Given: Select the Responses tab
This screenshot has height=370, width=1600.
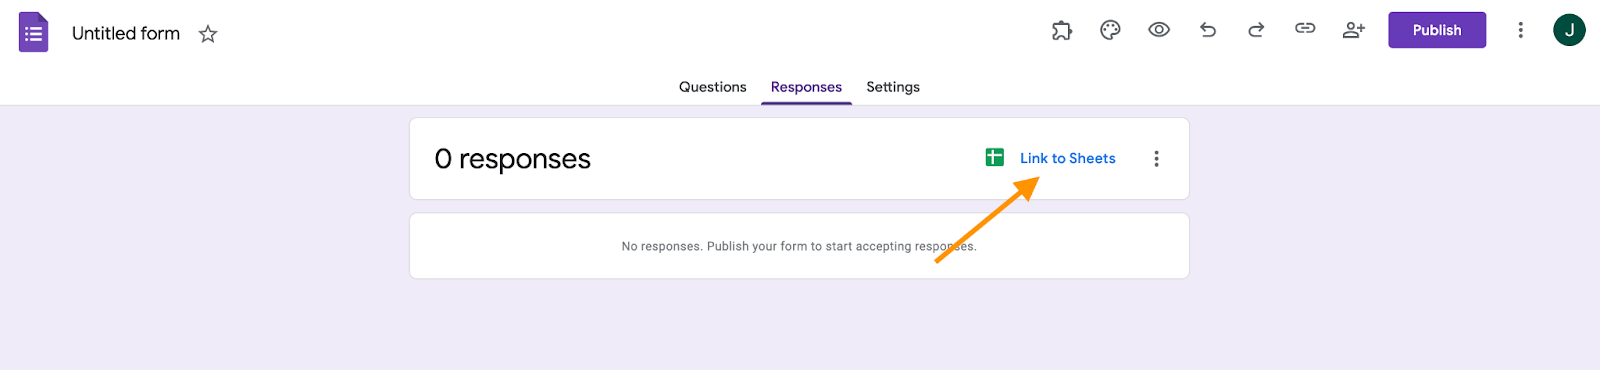Looking at the screenshot, I should 806,87.
